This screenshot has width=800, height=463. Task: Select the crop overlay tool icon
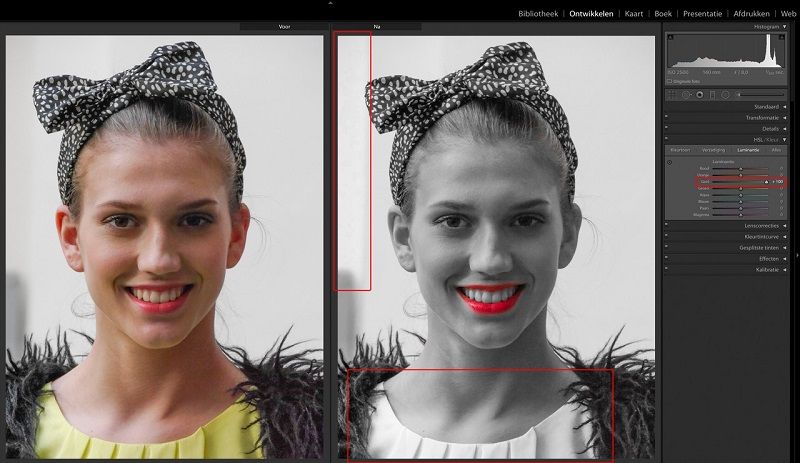[672, 94]
